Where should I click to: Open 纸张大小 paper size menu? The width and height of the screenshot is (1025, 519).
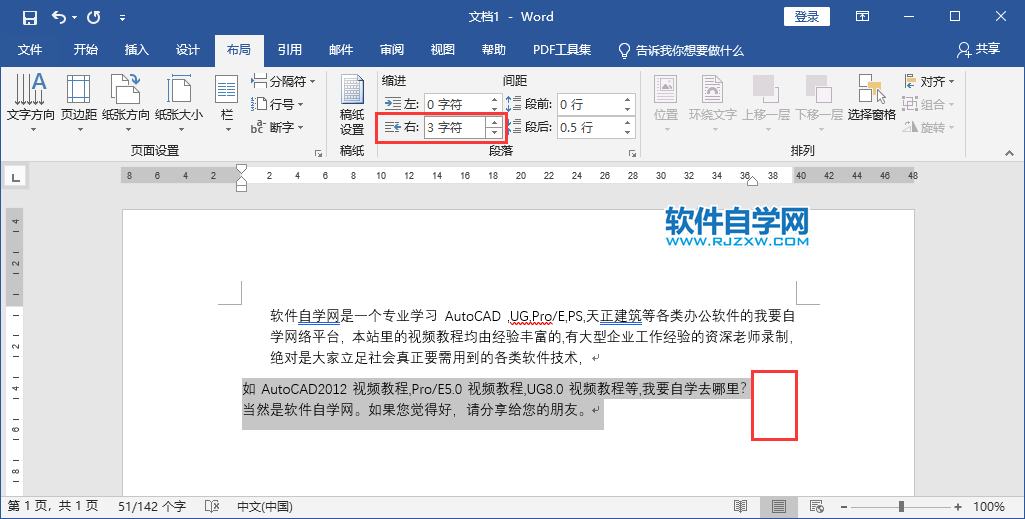(178, 103)
